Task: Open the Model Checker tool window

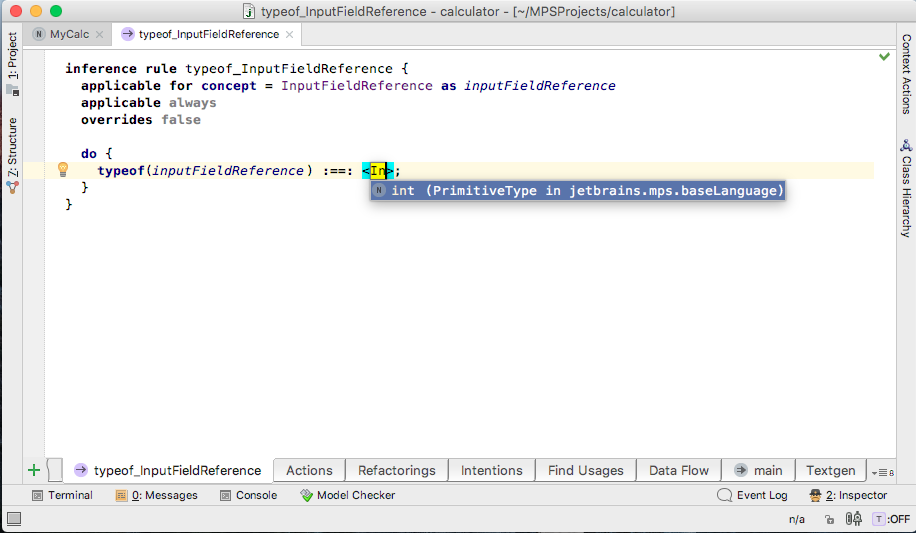Action: [x=348, y=495]
